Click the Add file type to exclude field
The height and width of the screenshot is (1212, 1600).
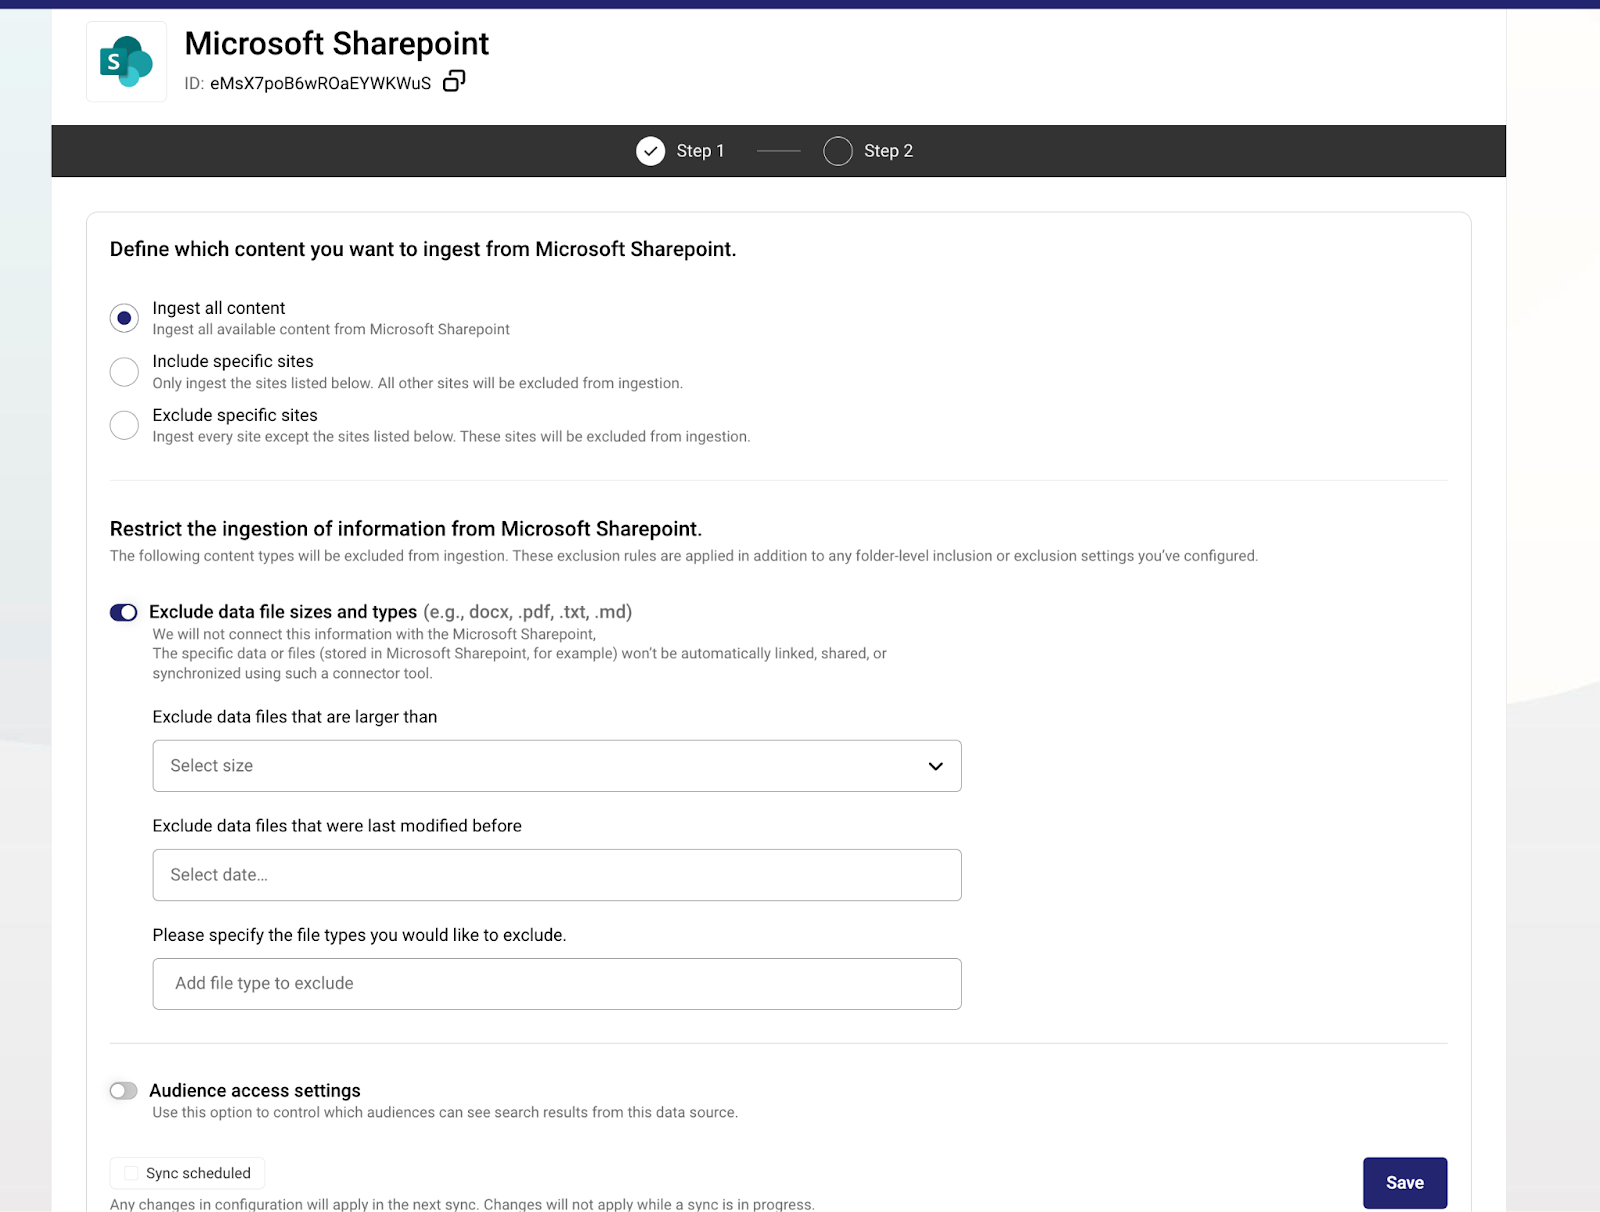556,984
